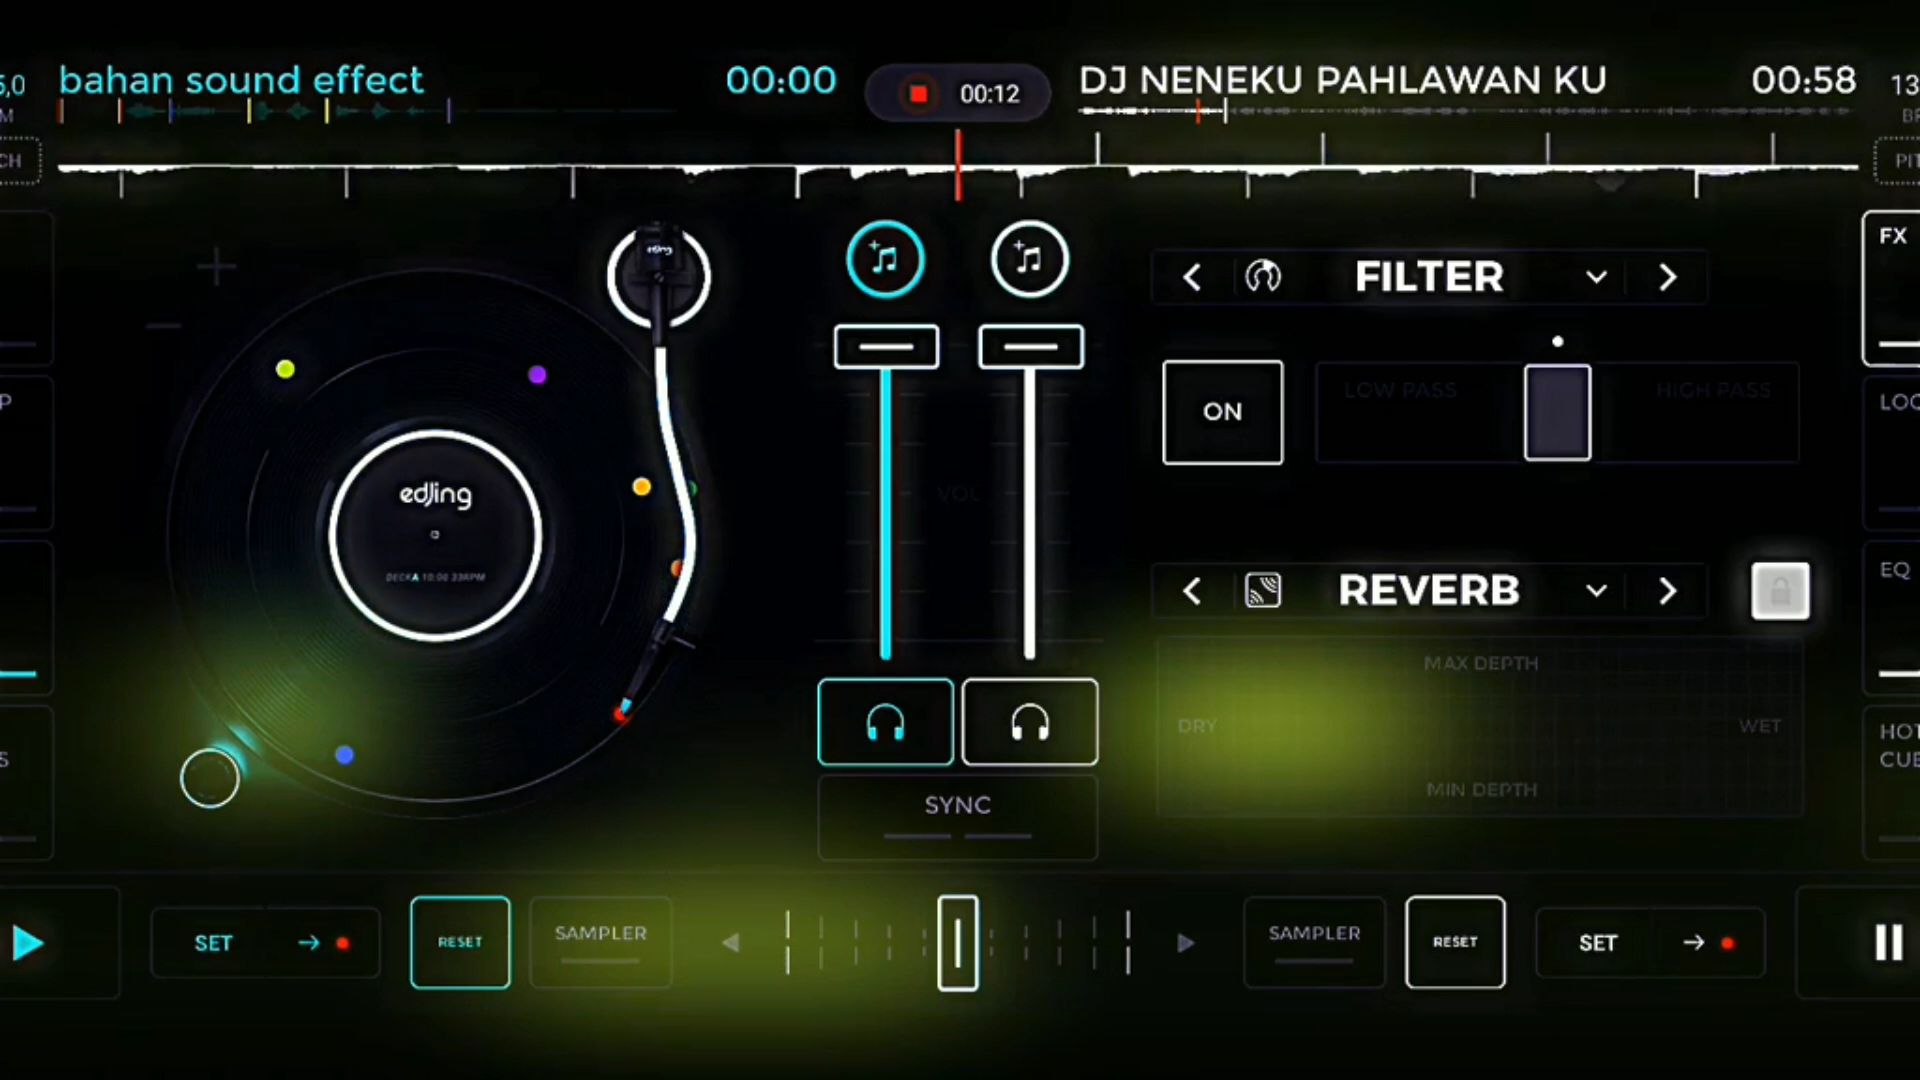
Task: Open right deck track library icon
Action: click(x=1029, y=260)
